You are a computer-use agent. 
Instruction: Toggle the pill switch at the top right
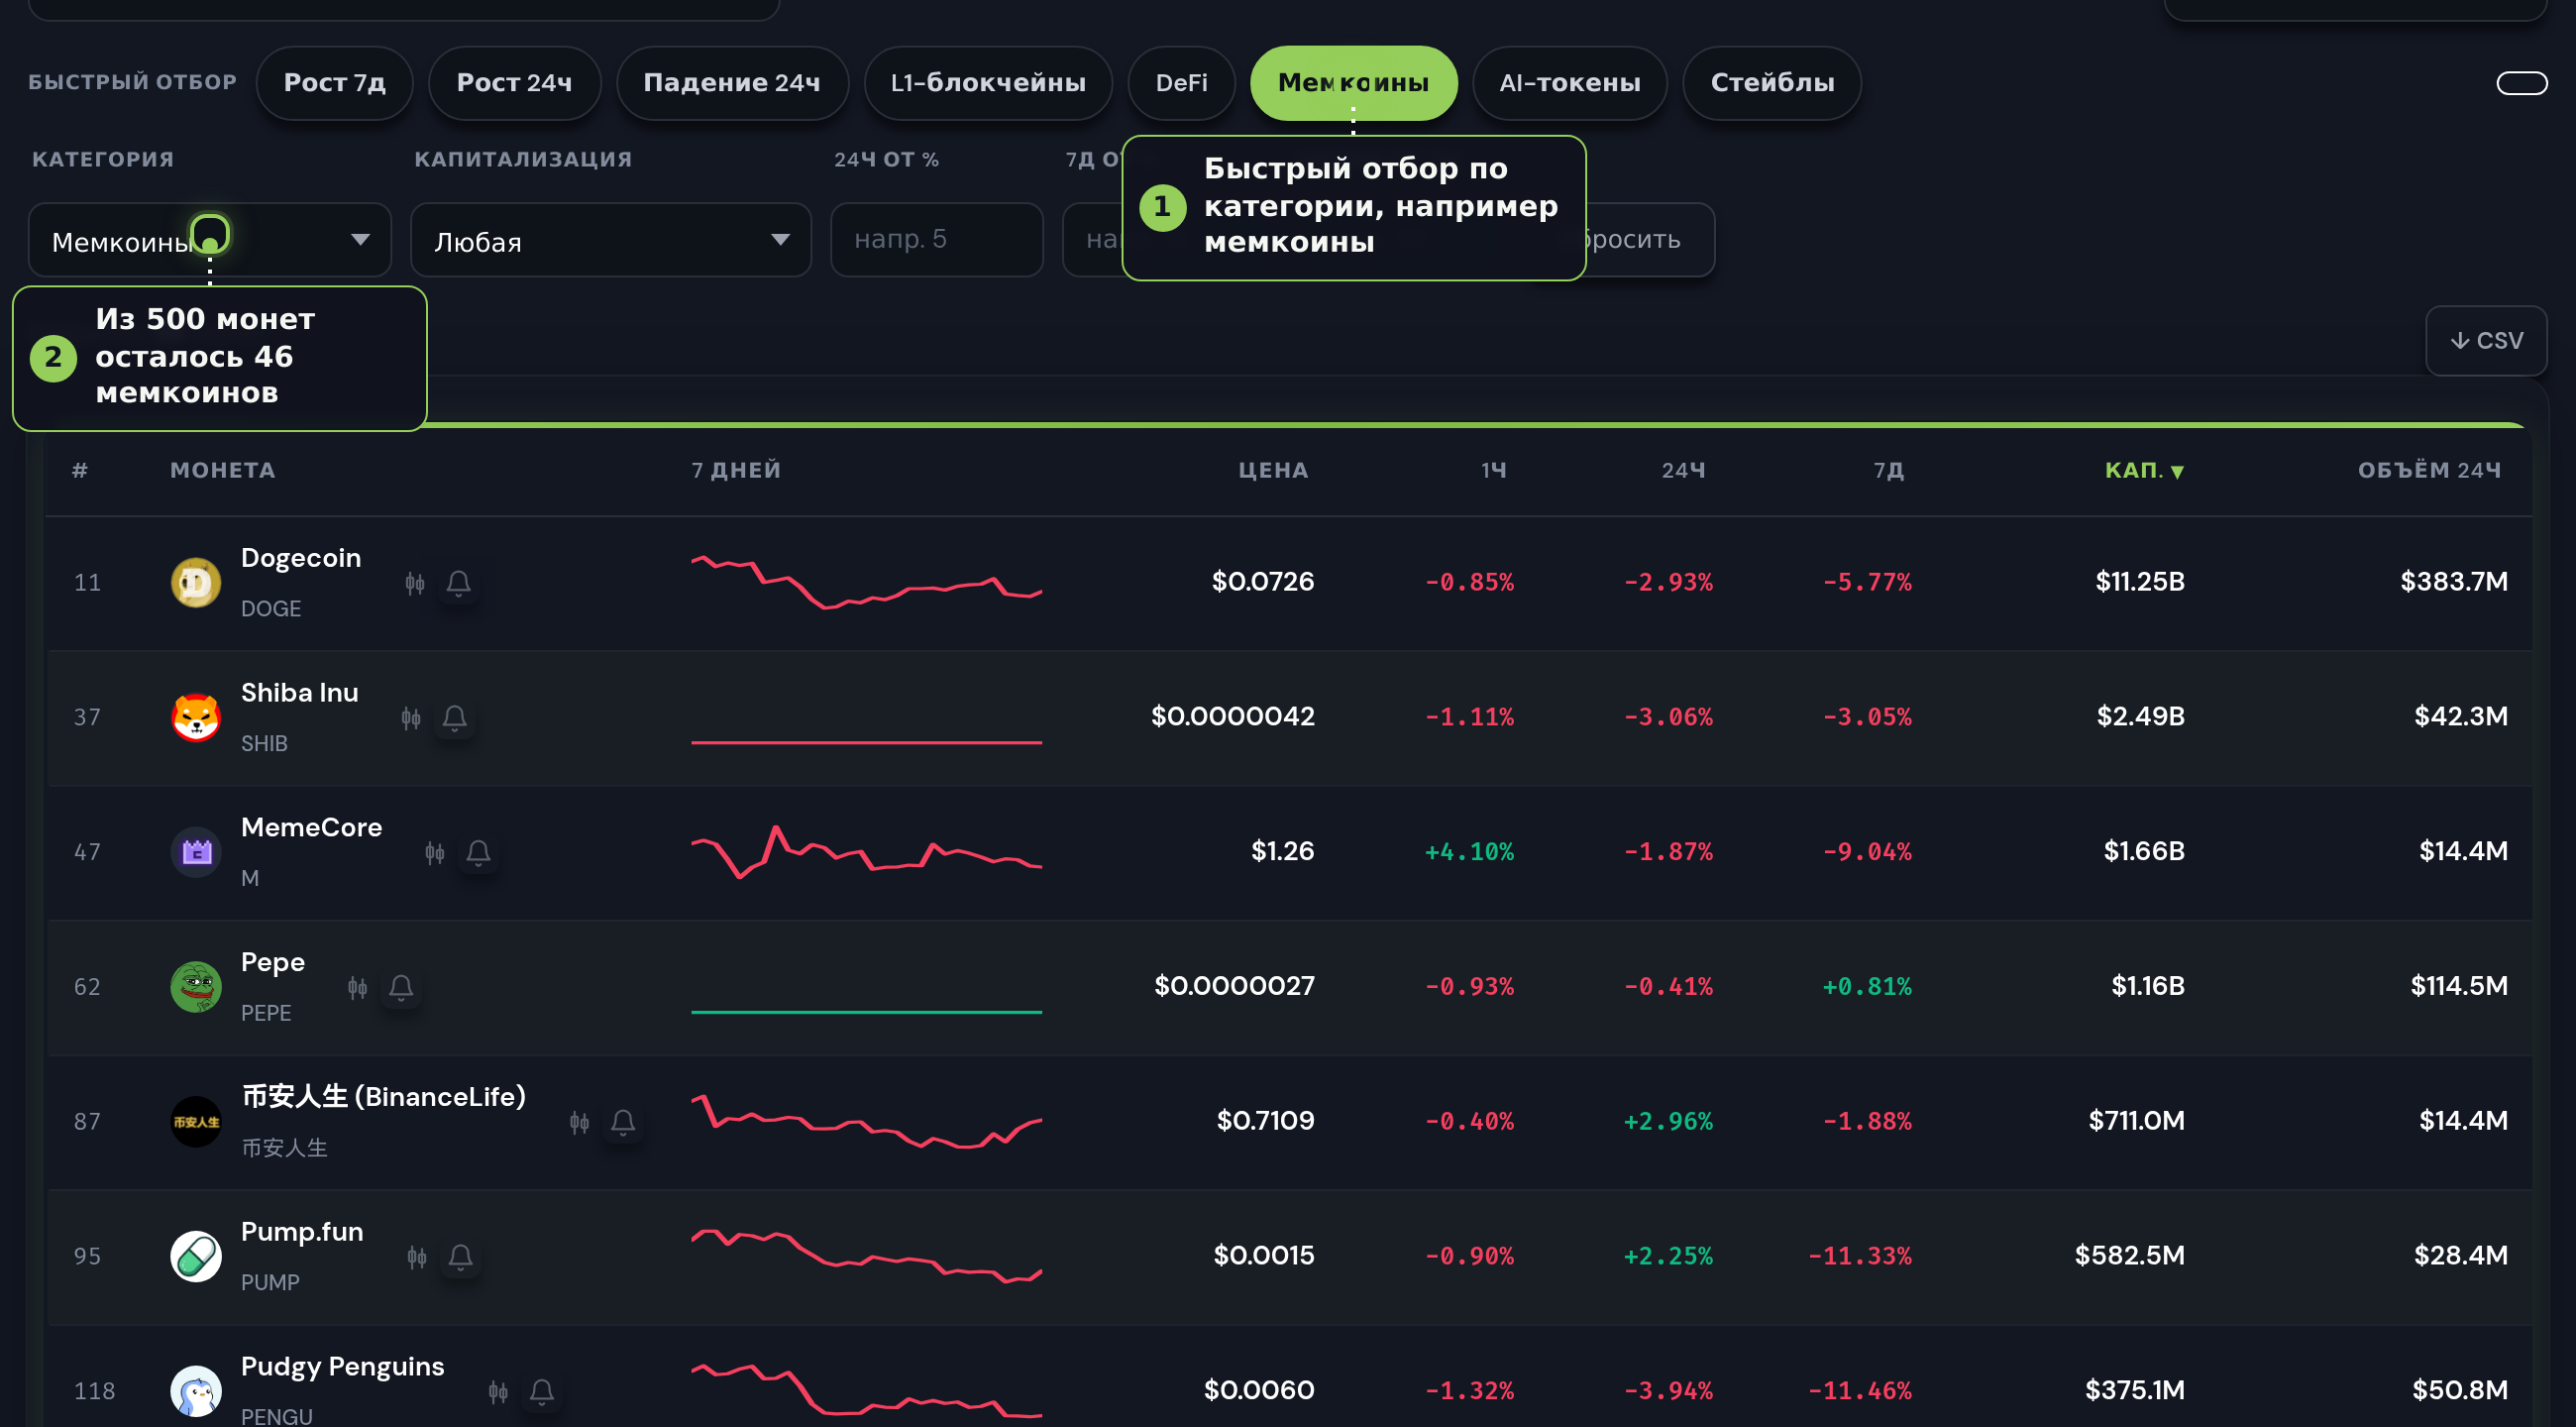2521,83
